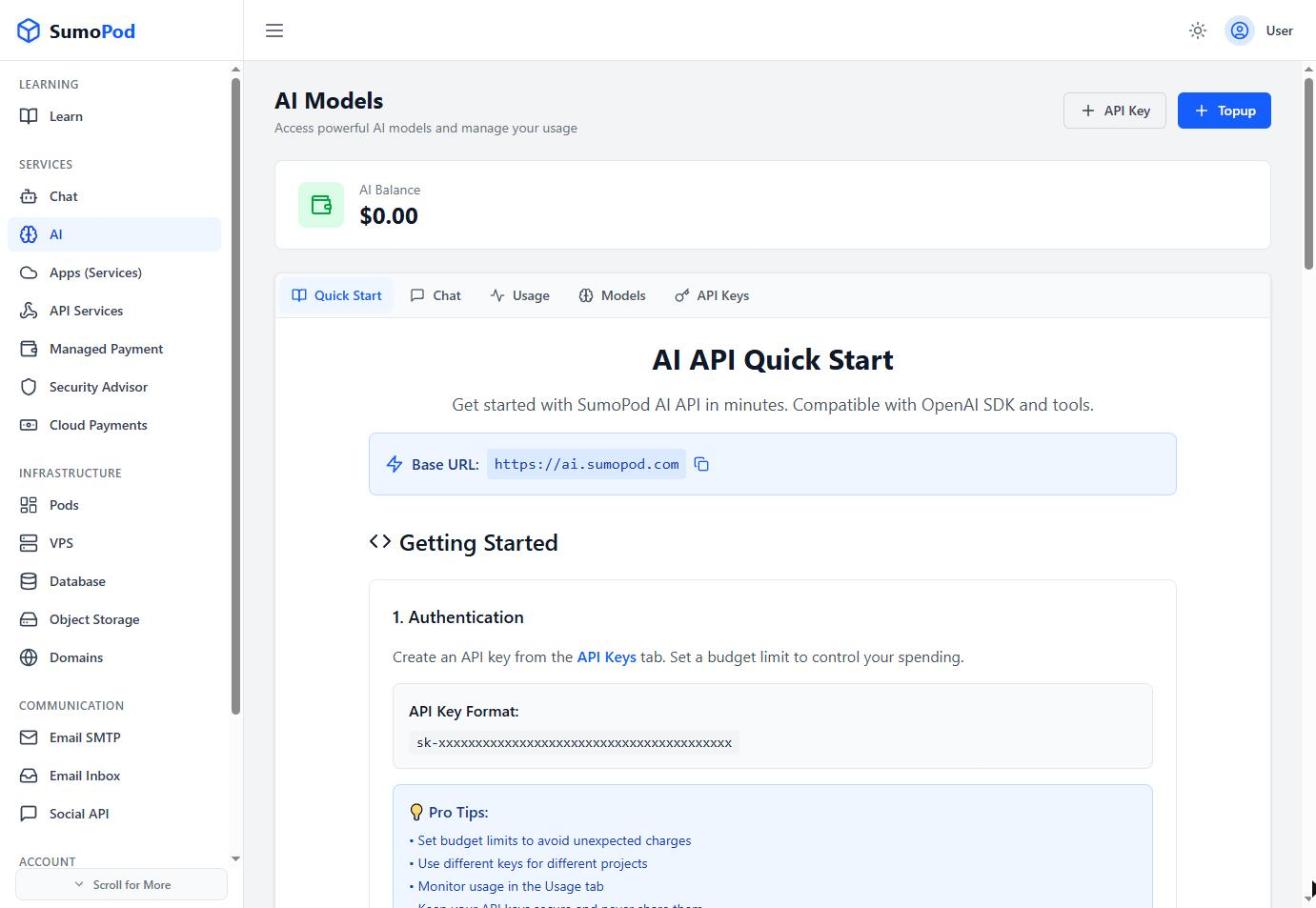Open Object Storage in the sidebar
Image resolution: width=1316 pixels, height=908 pixels.
pyautogui.click(x=114, y=619)
